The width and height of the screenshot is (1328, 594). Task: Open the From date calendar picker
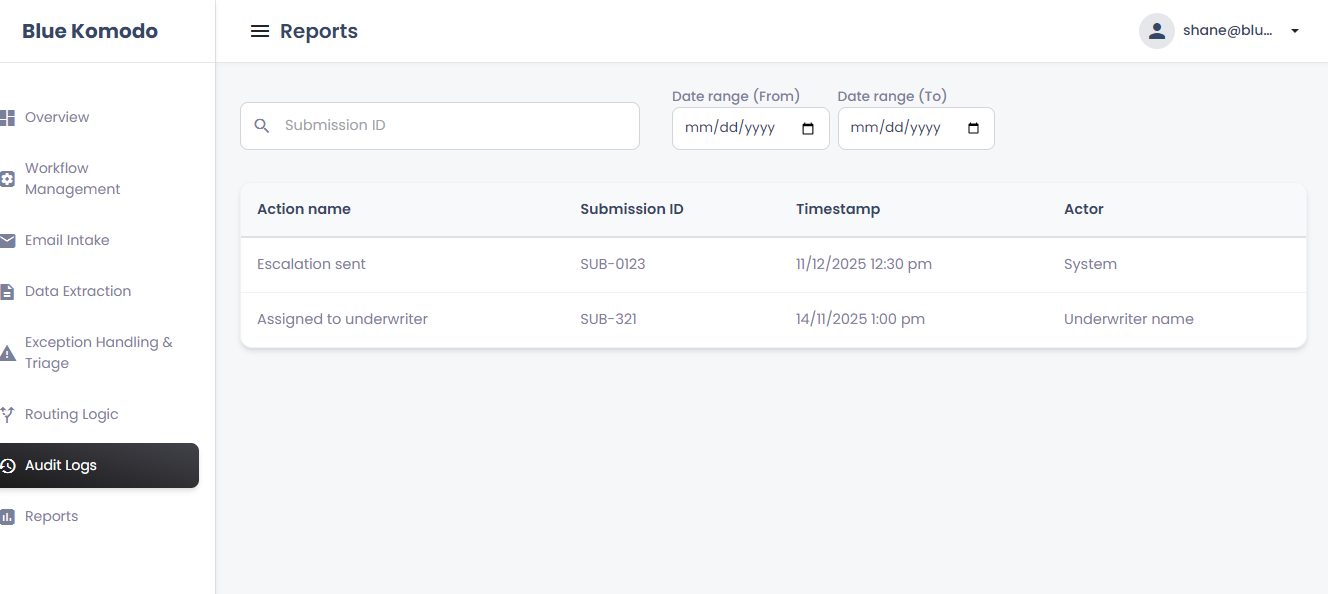click(x=809, y=129)
